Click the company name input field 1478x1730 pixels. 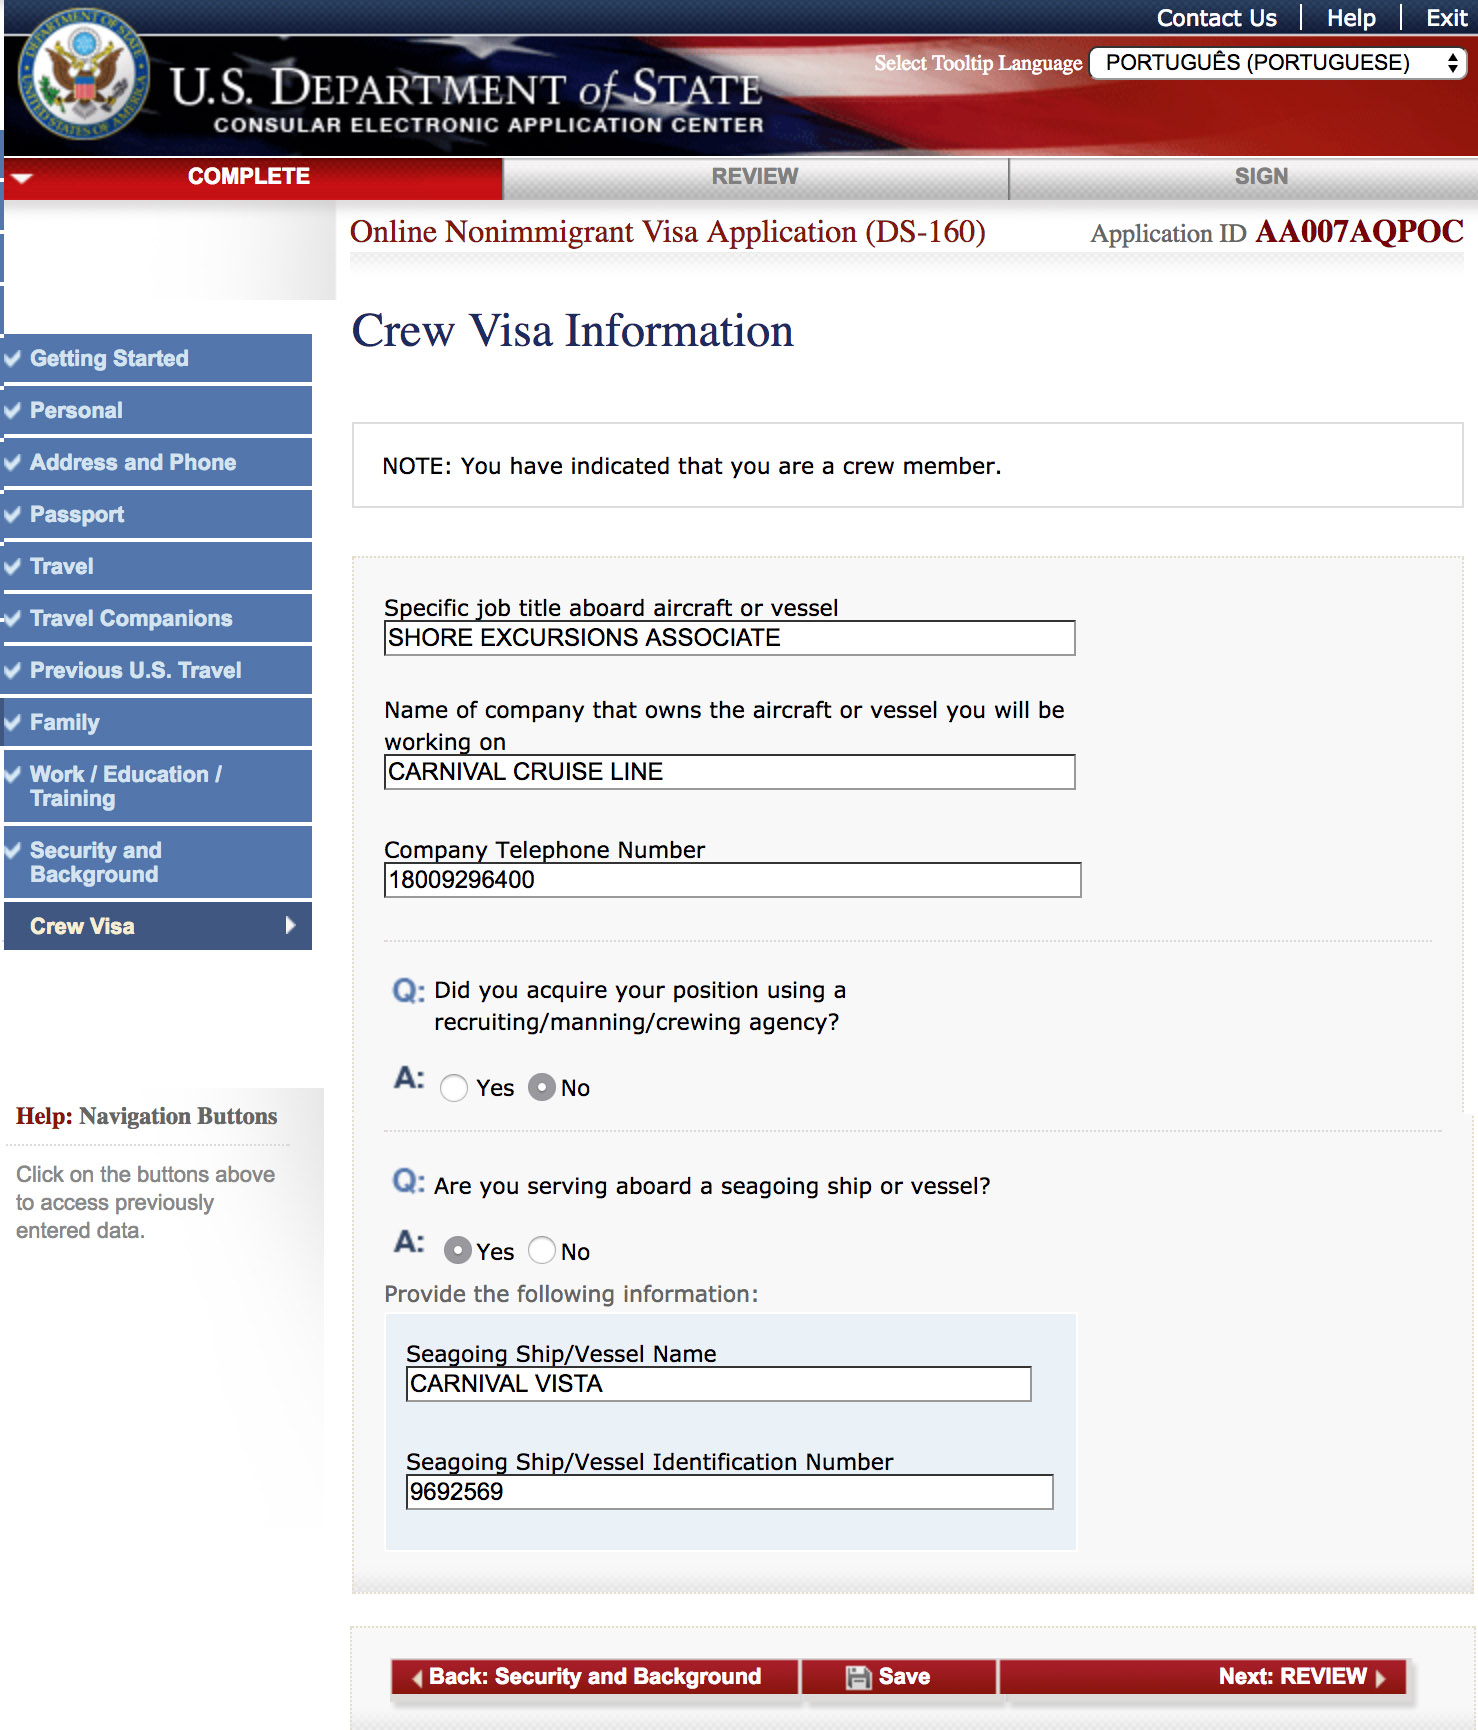click(729, 772)
